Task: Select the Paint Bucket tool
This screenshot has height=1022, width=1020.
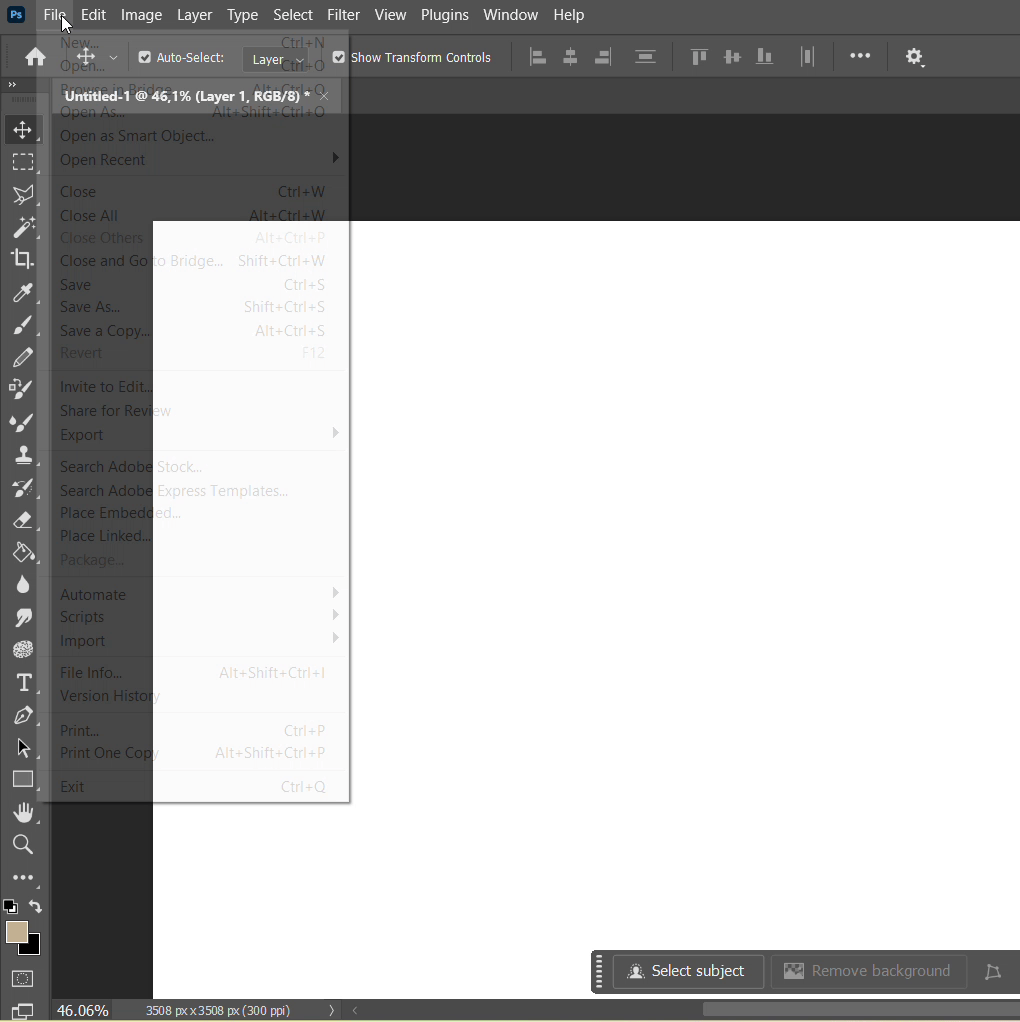Action: pyautogui.click(x=23, y=553)
